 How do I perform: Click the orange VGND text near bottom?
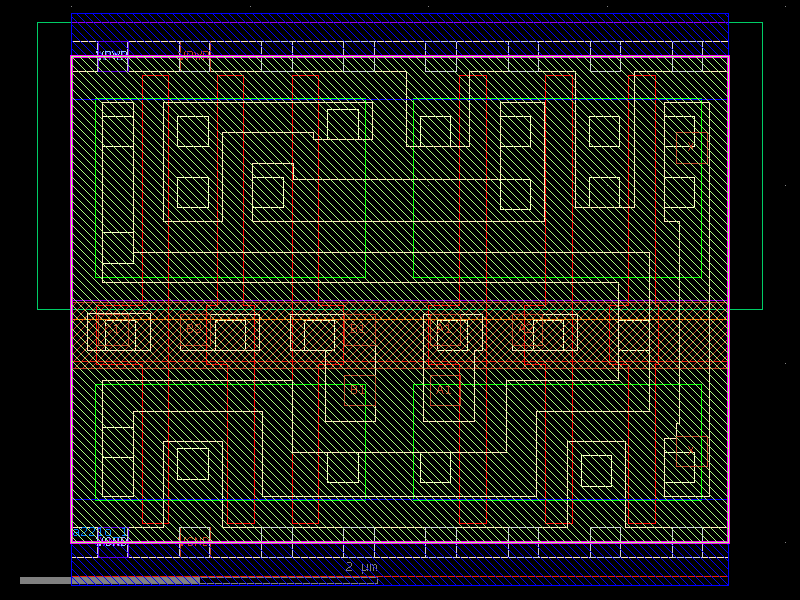pos(195,540)
